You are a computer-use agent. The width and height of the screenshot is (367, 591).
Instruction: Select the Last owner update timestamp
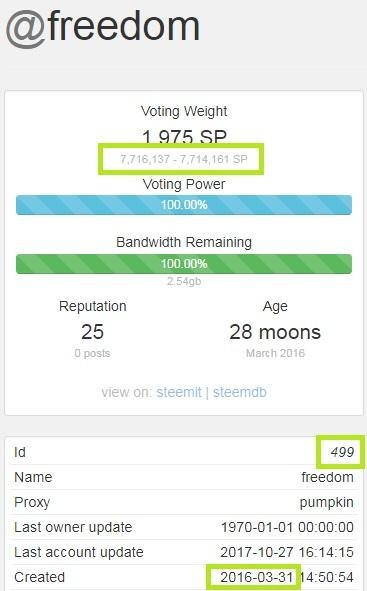click(287, 527)
